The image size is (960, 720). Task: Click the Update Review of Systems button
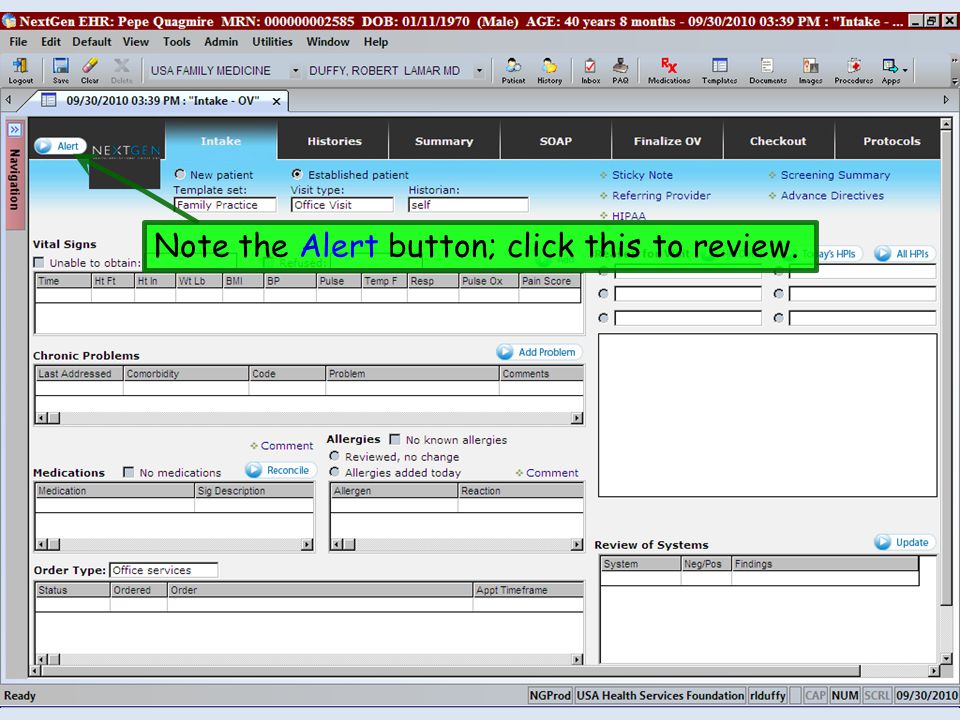click(904, 542)
